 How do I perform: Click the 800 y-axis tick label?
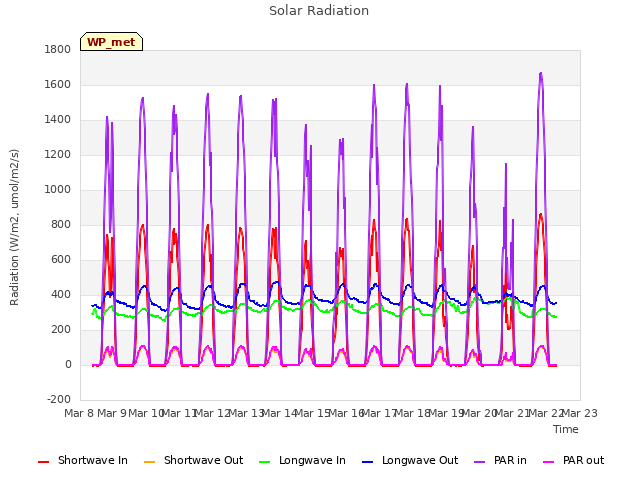pos(61,224)
